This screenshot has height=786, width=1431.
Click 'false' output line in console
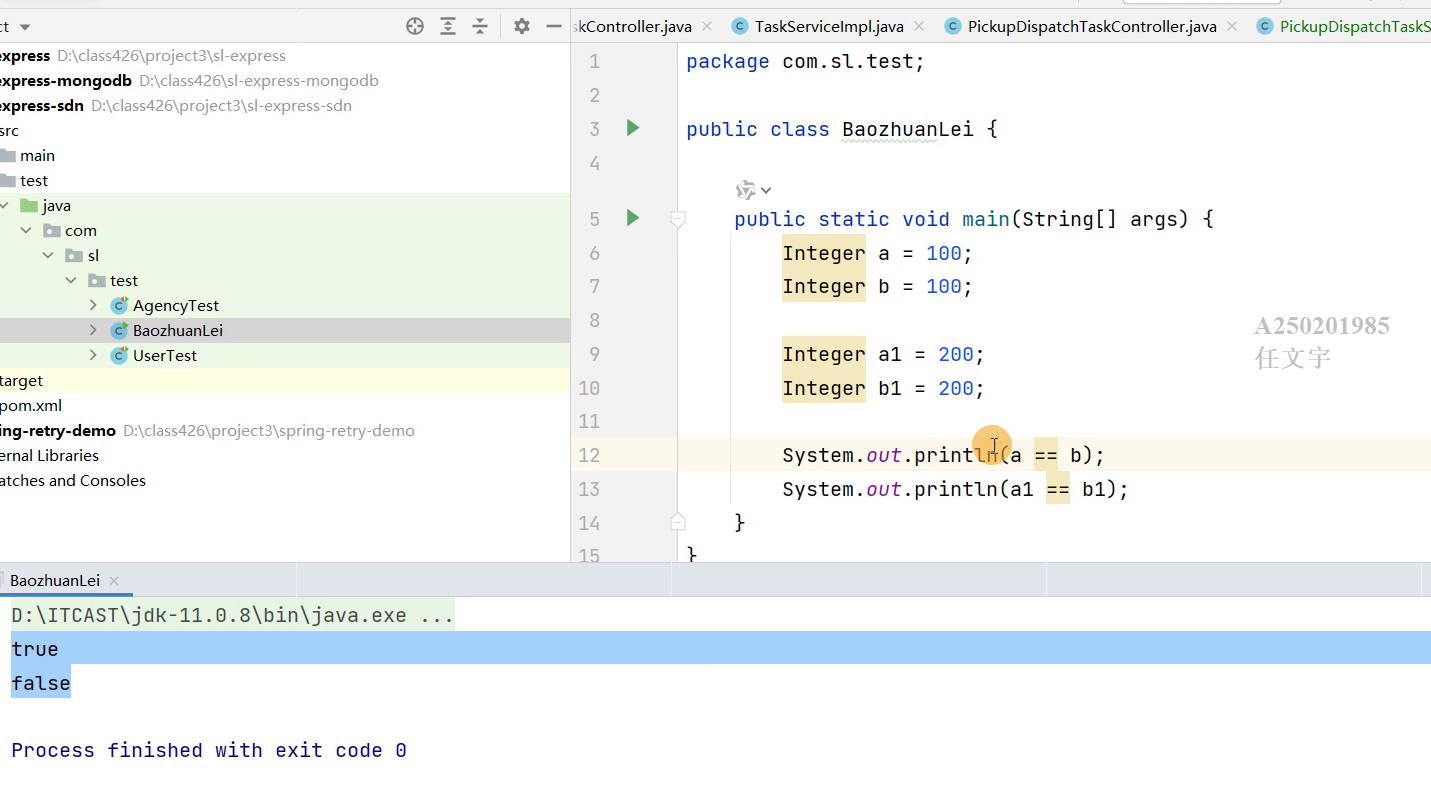click(41, 683)
